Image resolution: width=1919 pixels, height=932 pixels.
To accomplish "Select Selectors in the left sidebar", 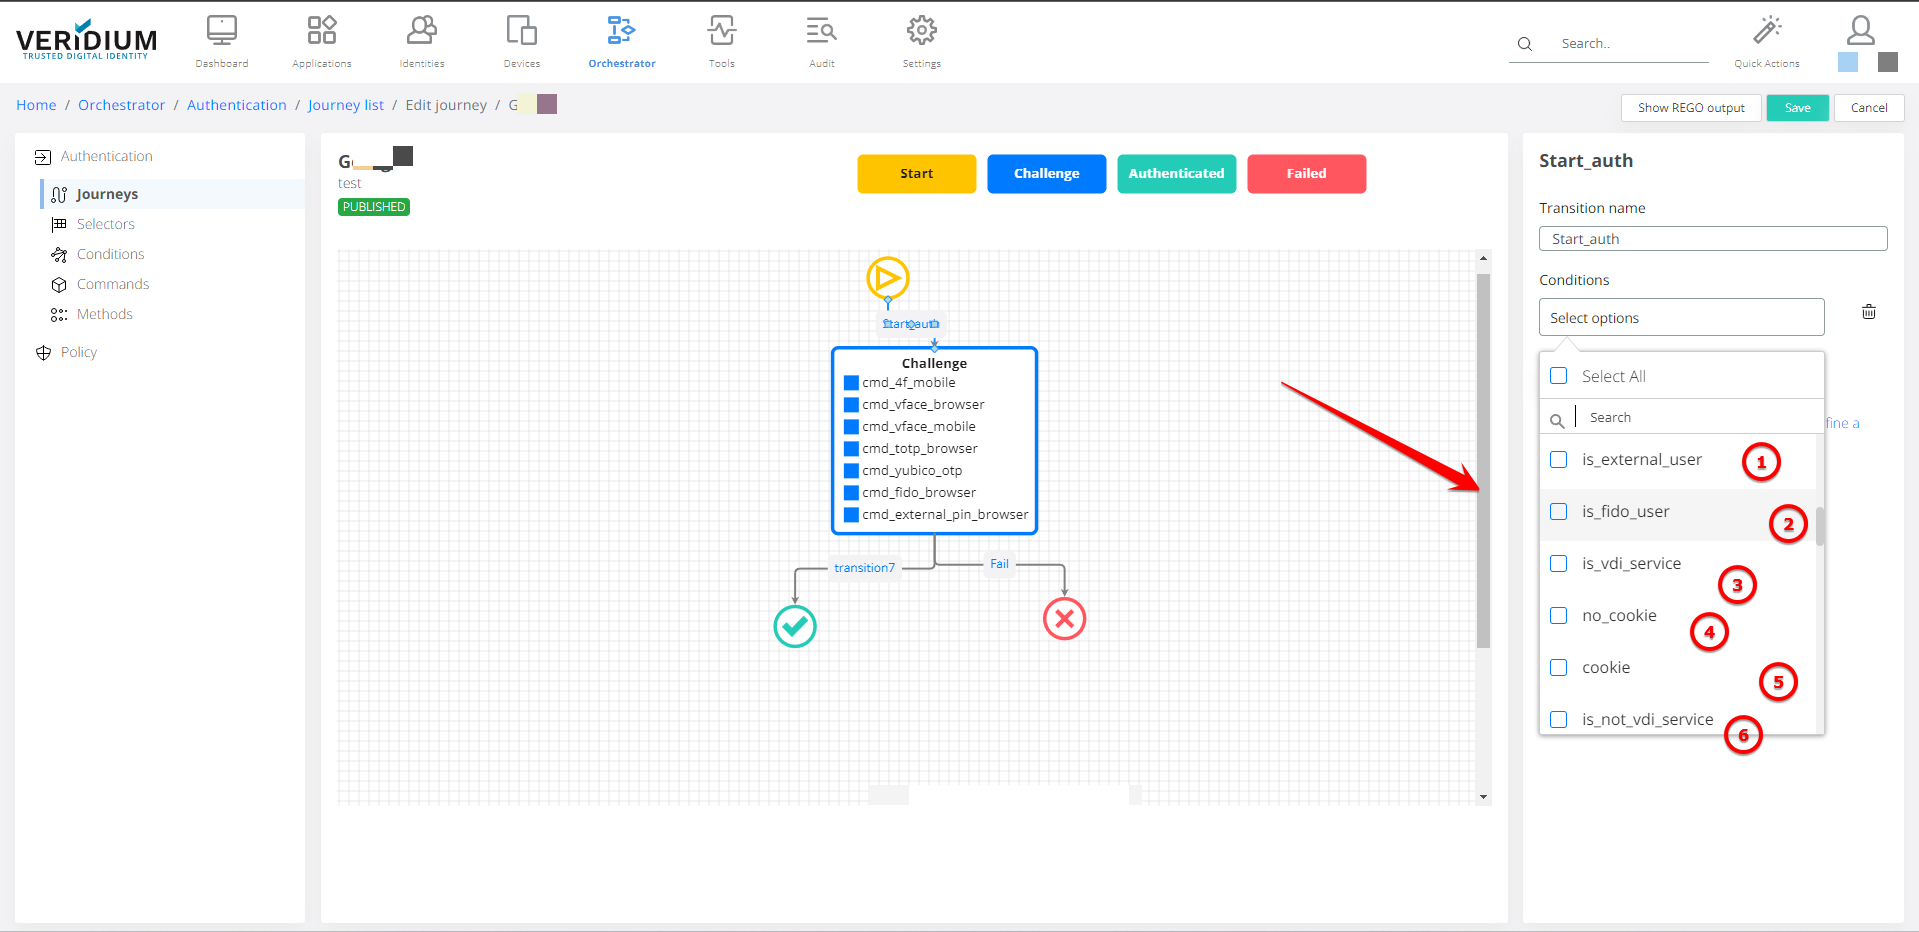I will point(105,224).
